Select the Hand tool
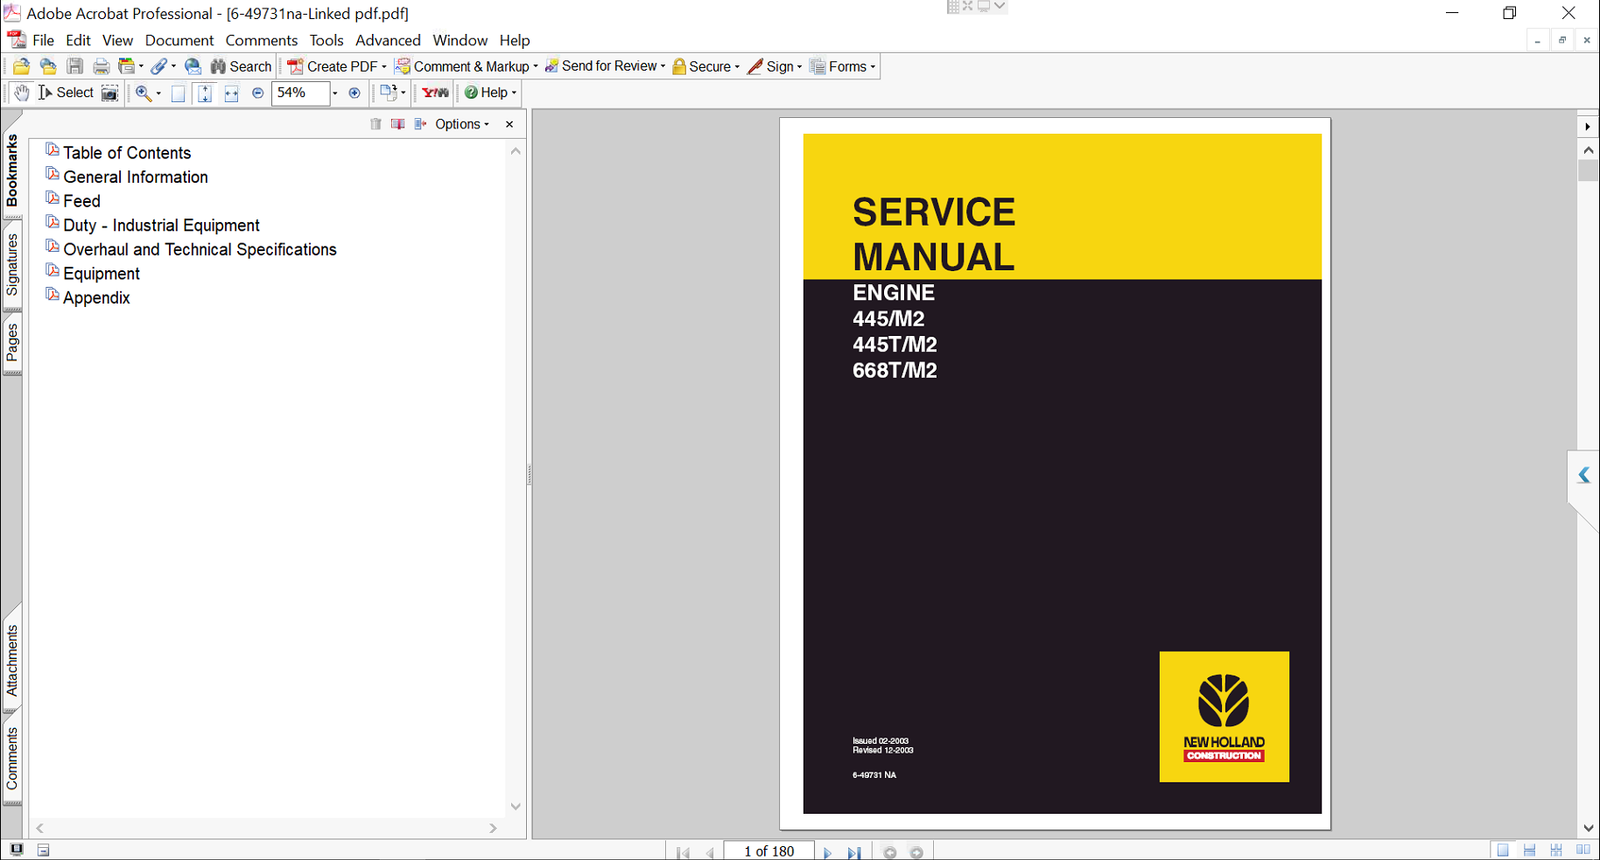This screenshot has height=860, width=1600. 22,93
